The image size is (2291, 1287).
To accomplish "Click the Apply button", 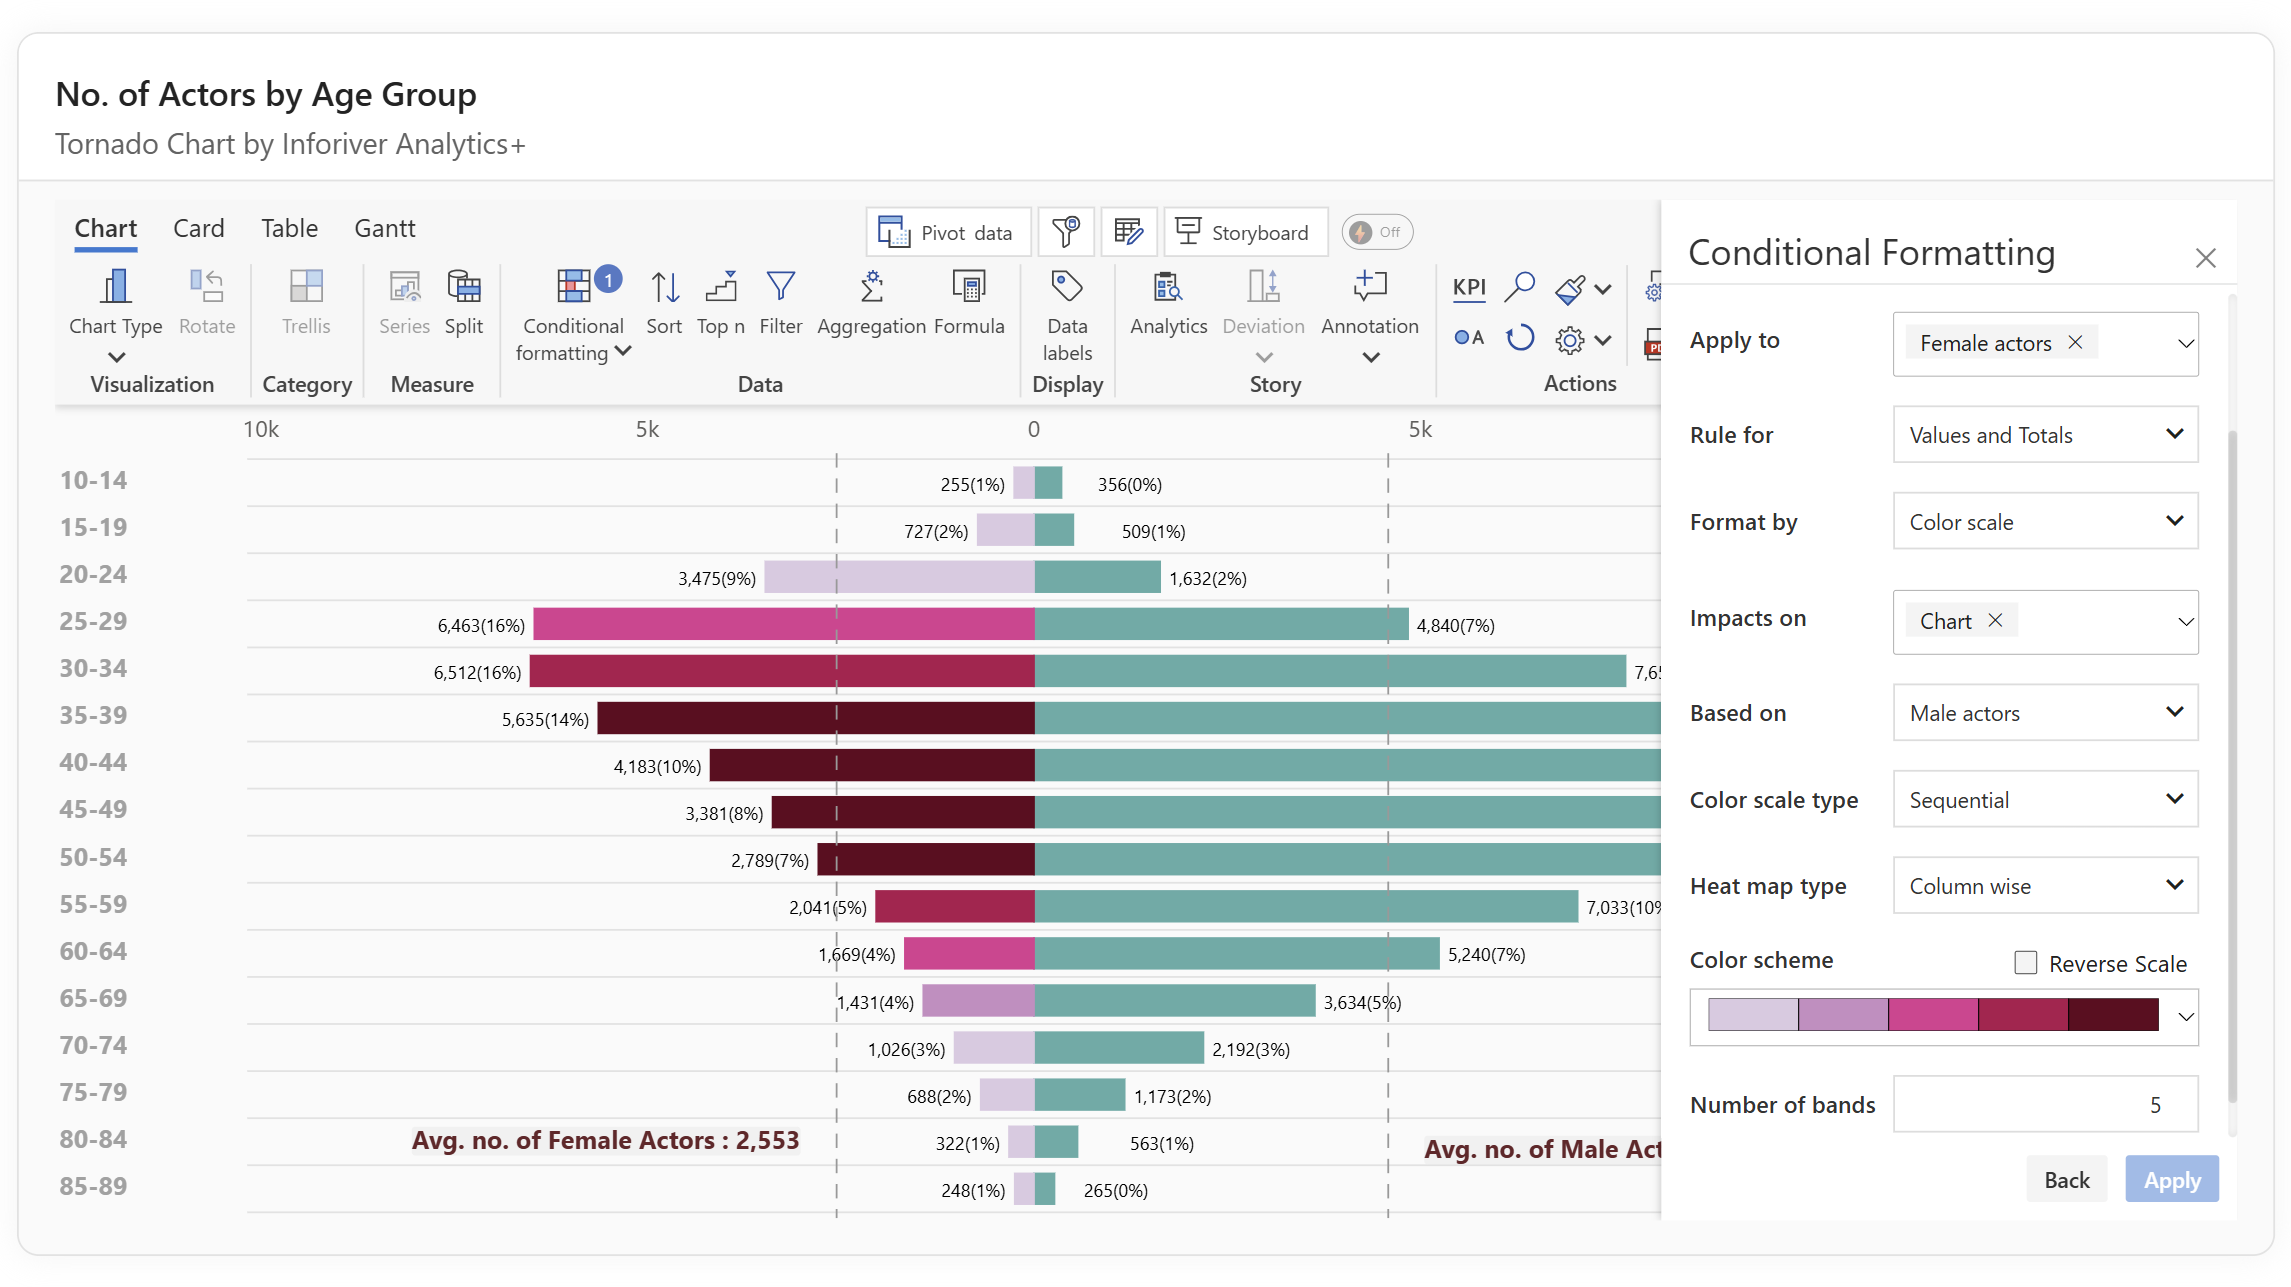I will [2171, 1180].
